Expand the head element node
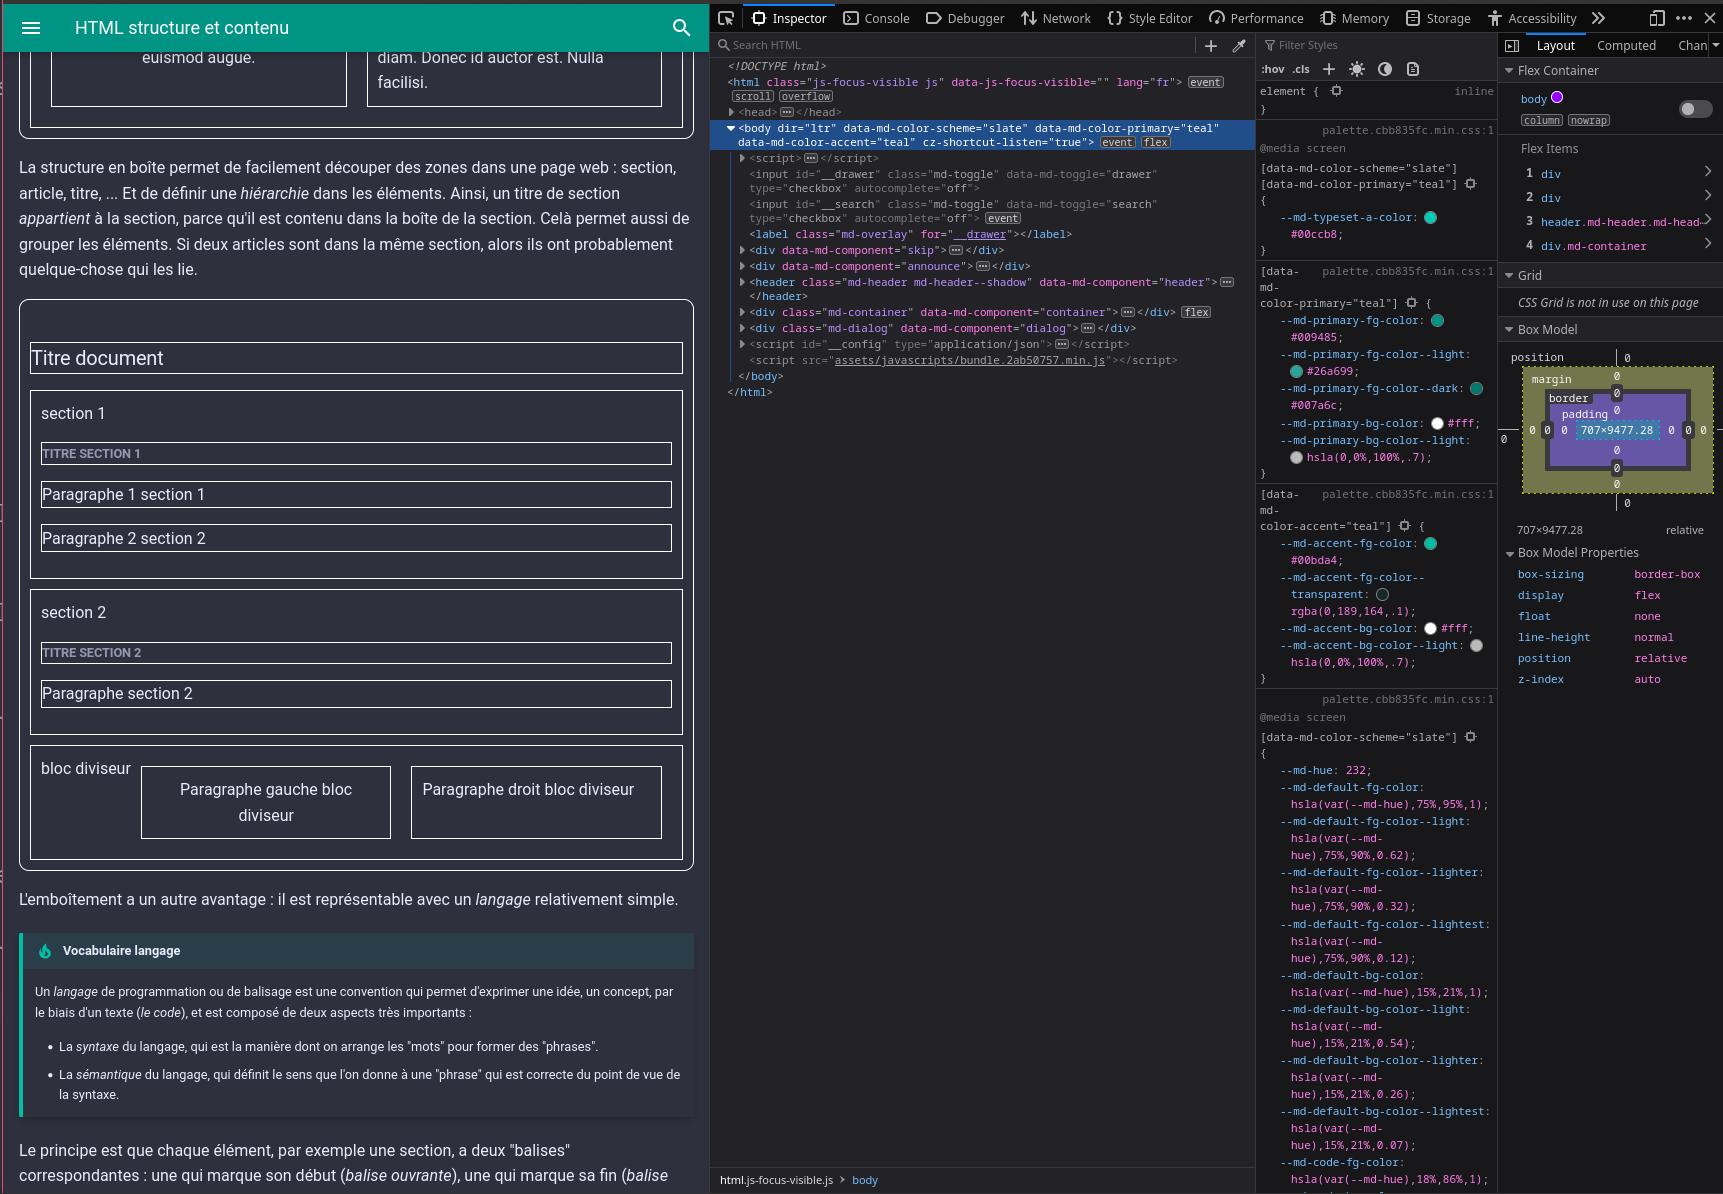 (732, 112)
